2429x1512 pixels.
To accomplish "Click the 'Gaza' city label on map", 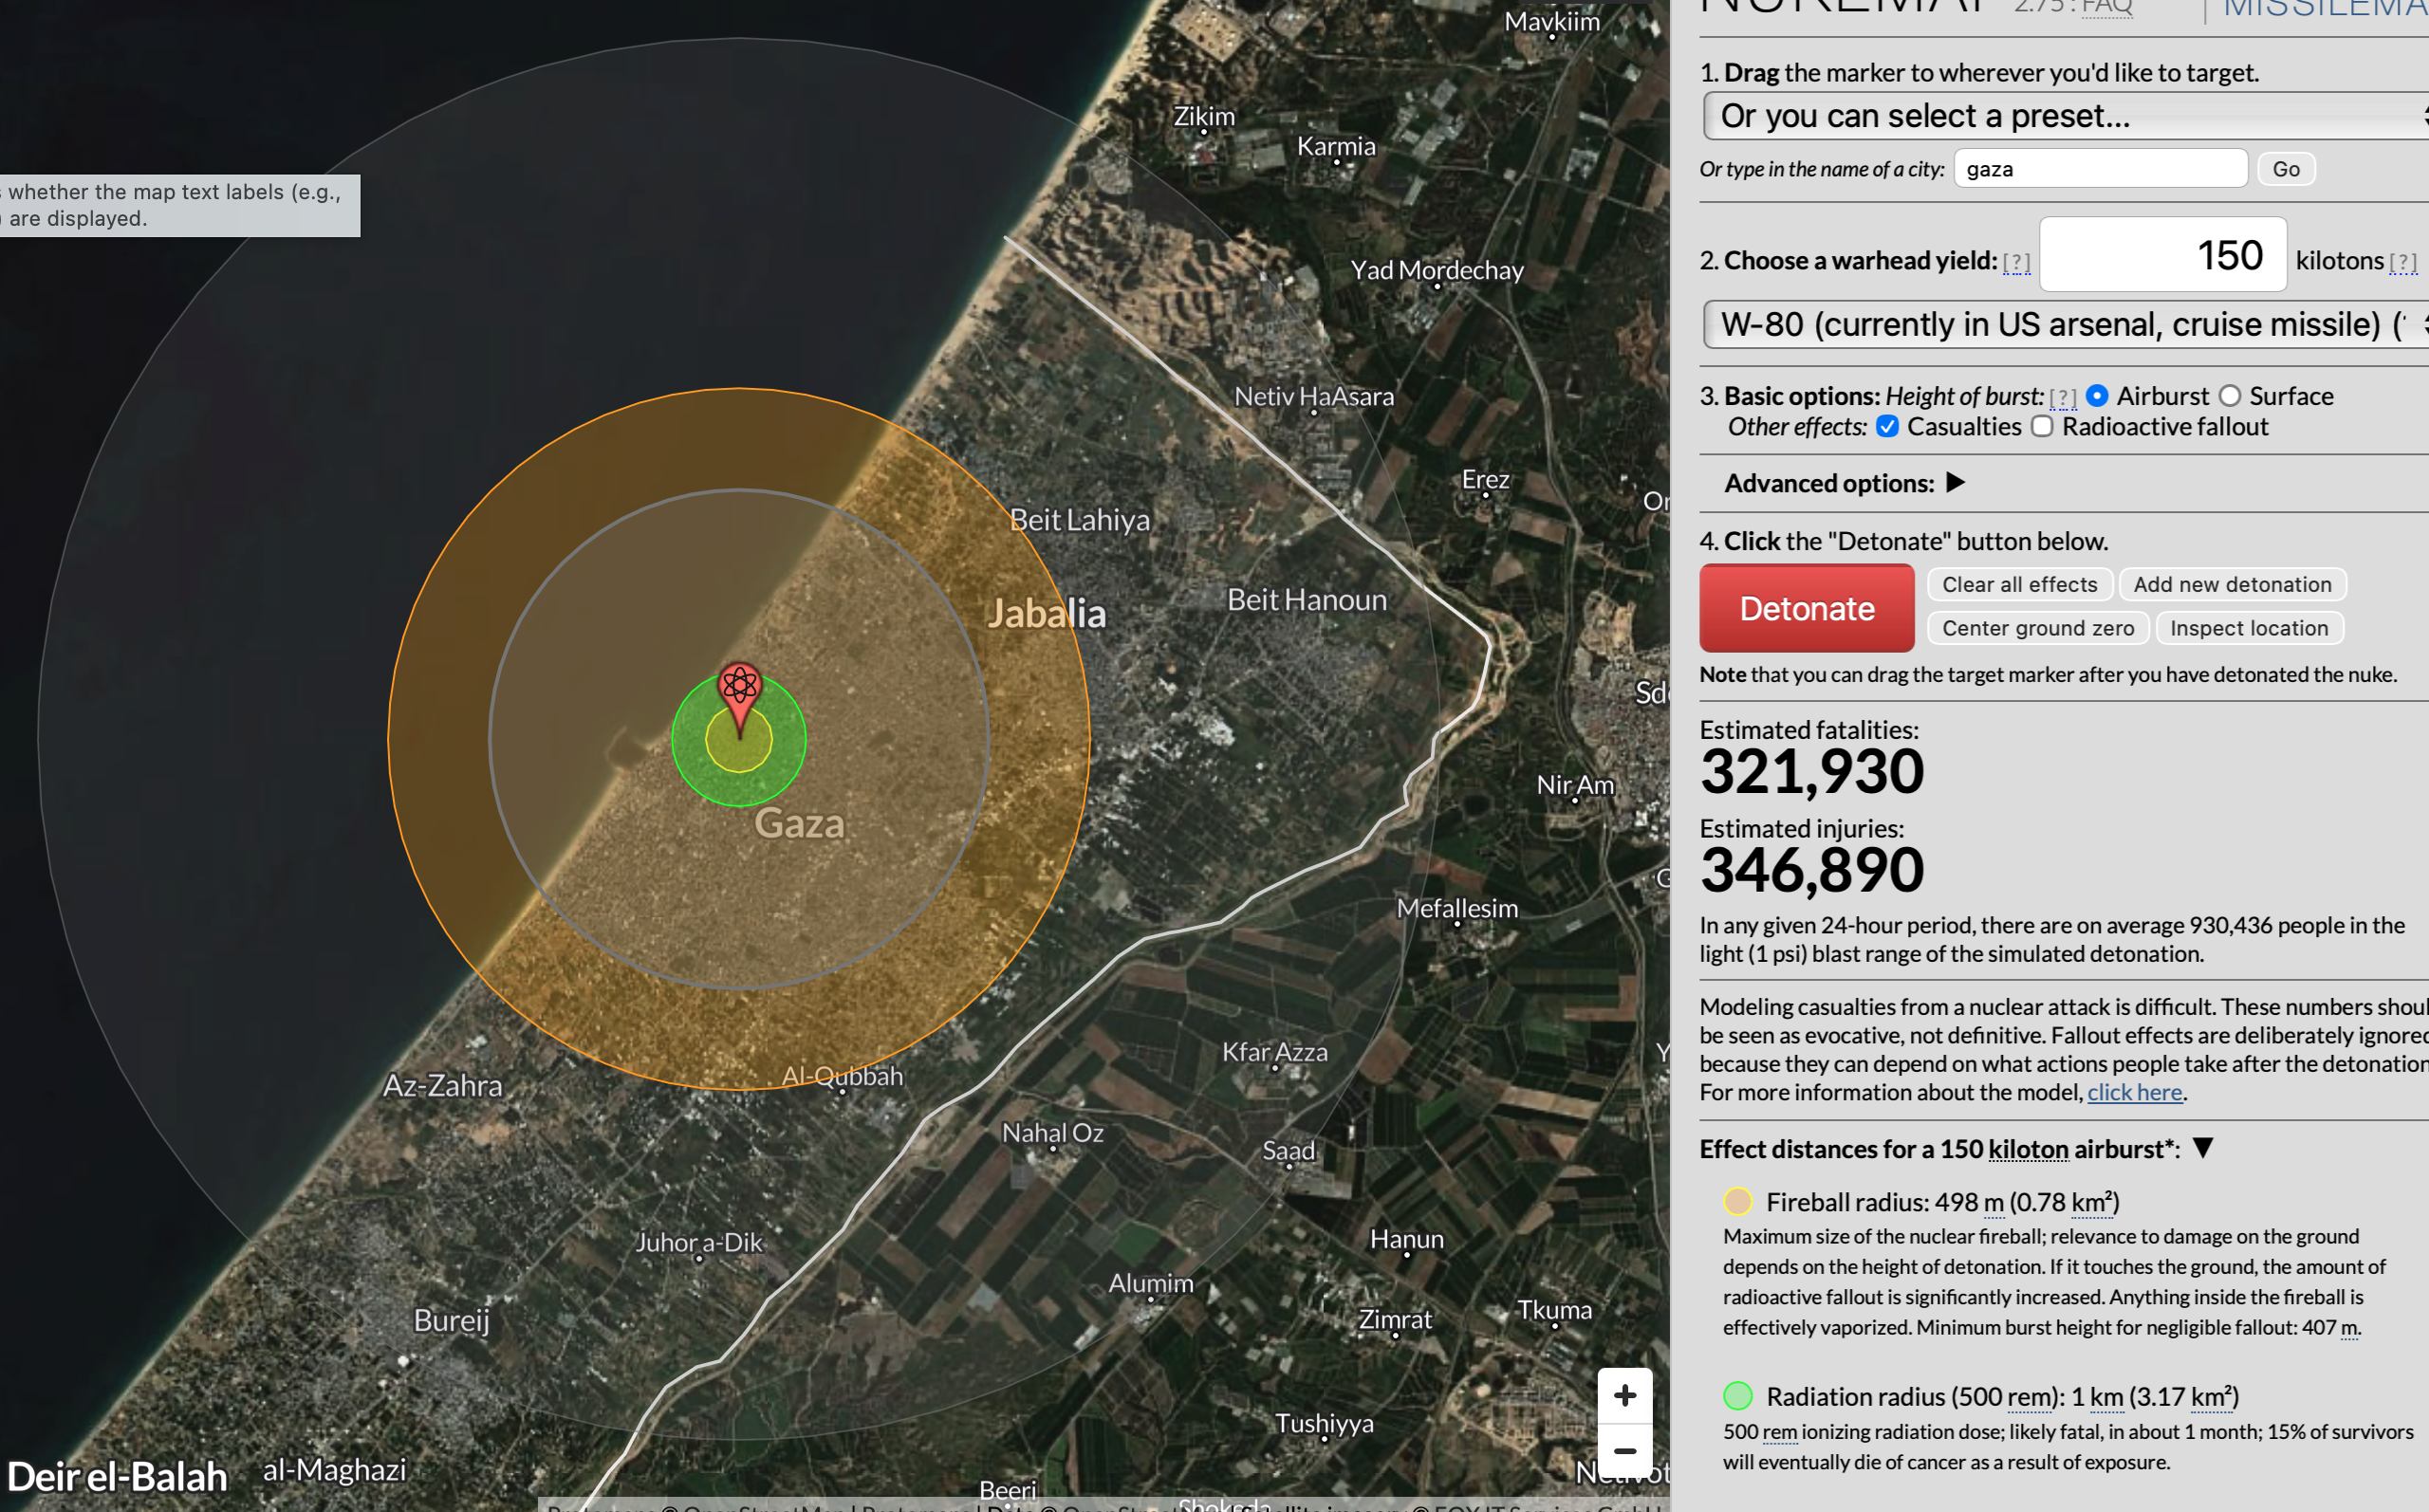I will point(798,824).
